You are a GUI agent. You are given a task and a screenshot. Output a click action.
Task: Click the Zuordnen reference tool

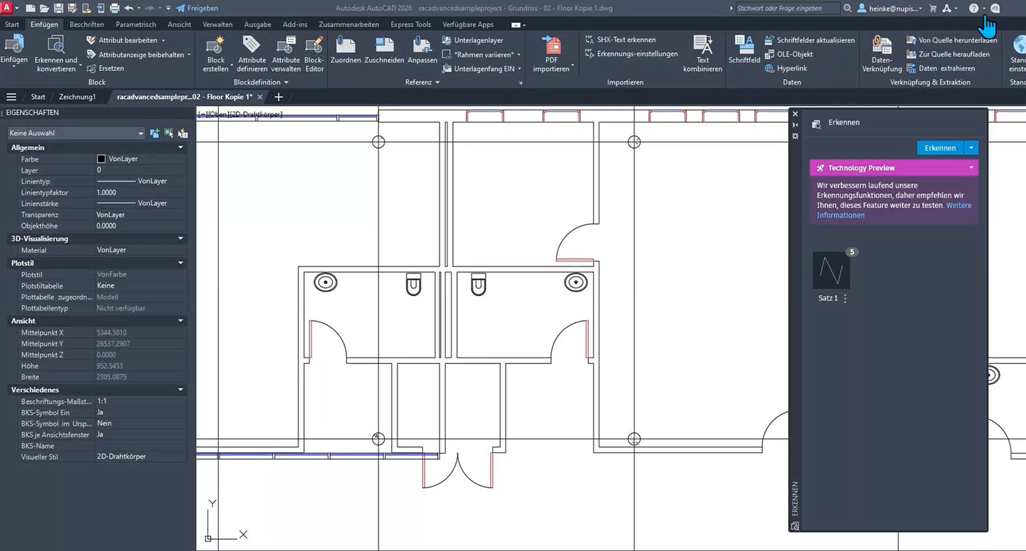[x=345, y=50]
